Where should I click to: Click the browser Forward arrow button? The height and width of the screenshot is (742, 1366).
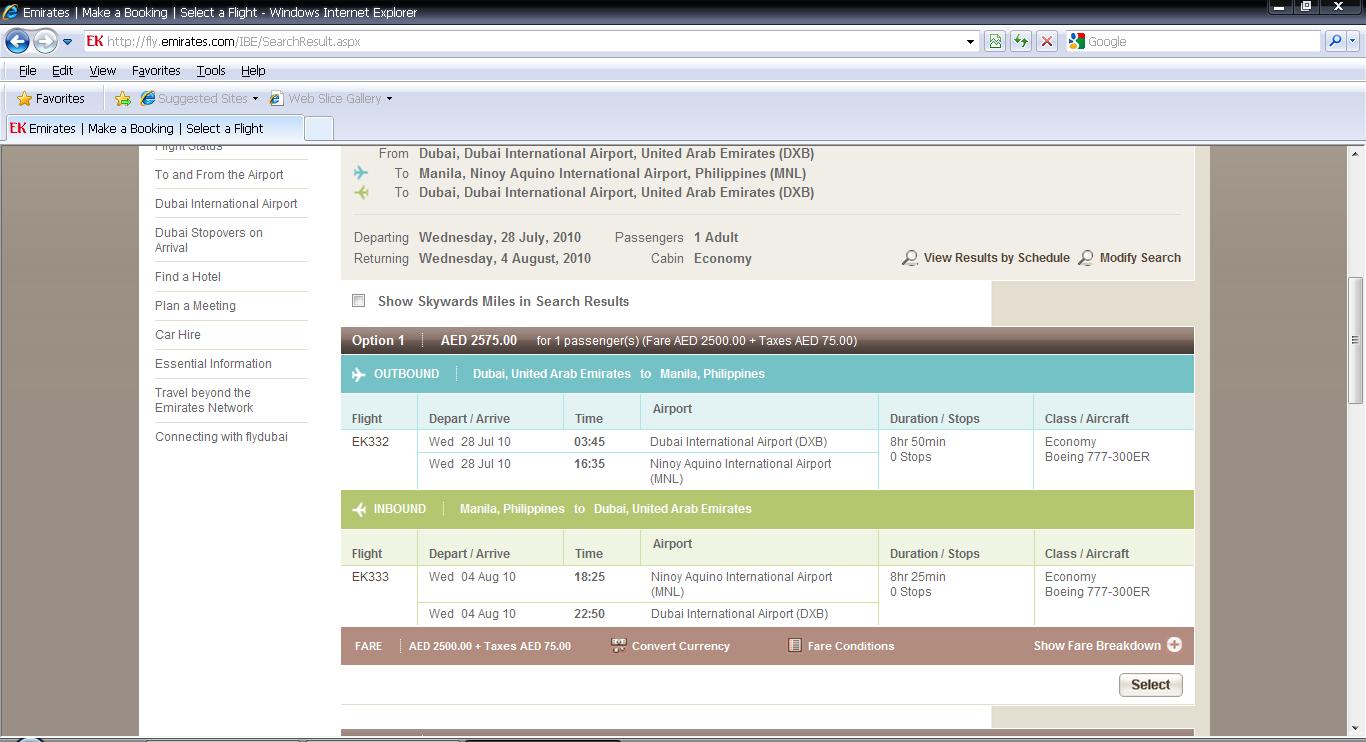point(45,41)
